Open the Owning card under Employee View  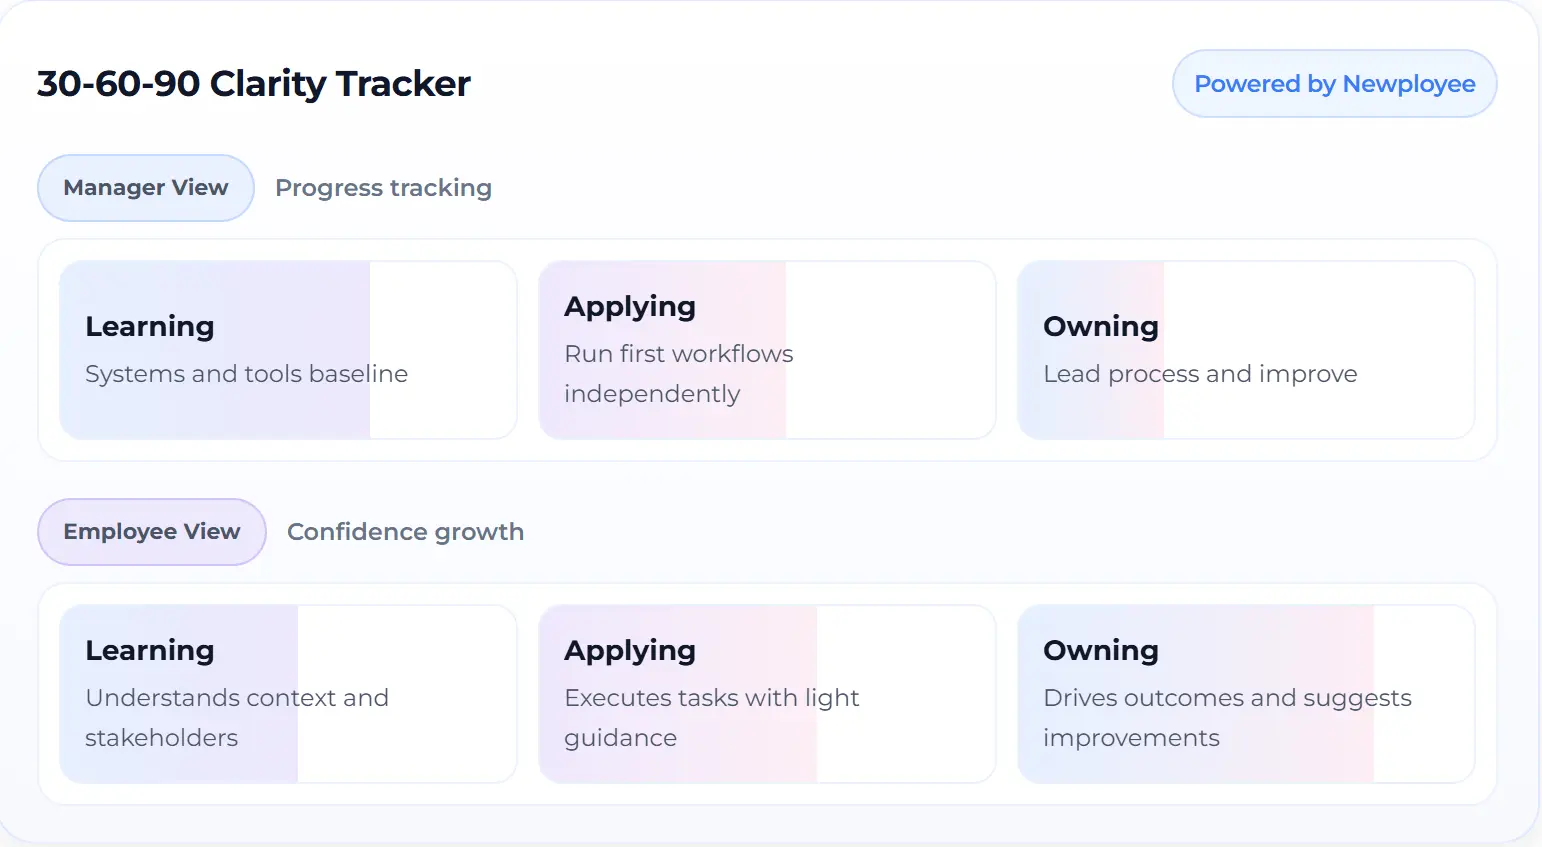click(x=1245, y=693)
